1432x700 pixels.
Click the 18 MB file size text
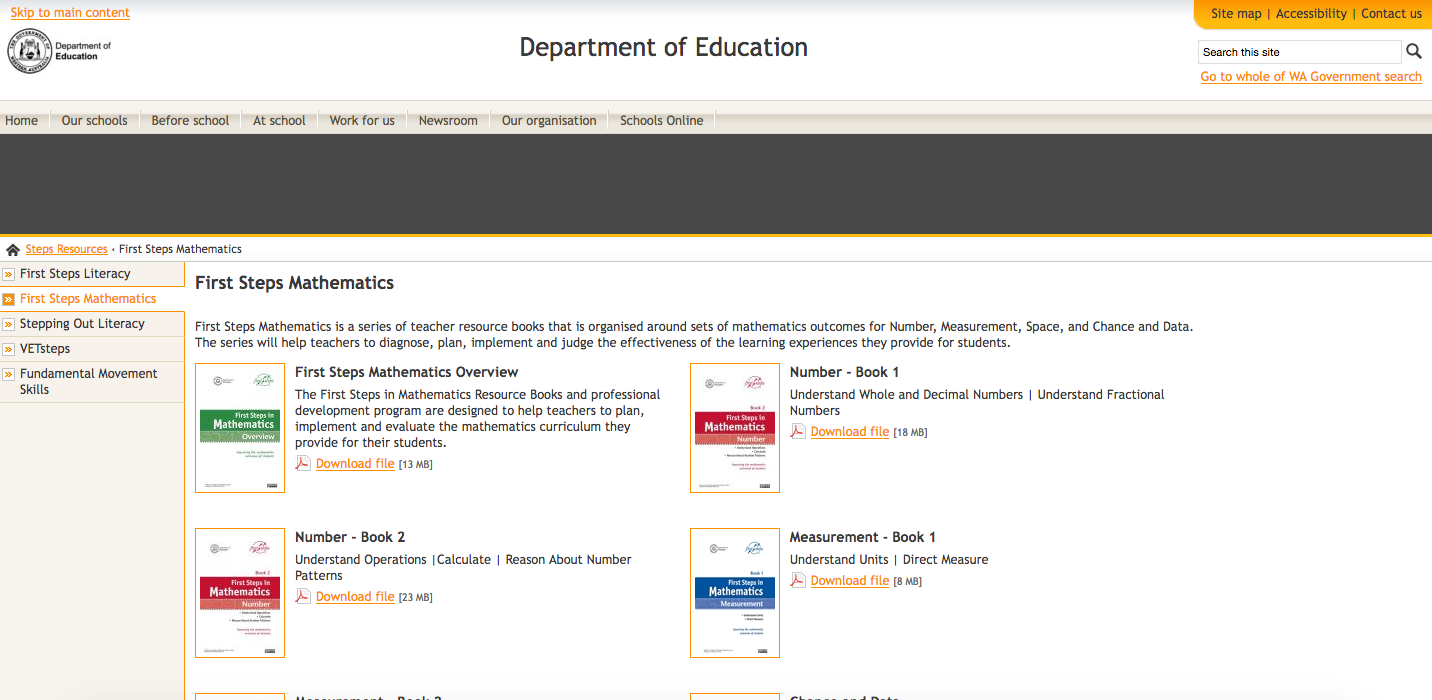(x=910, y=433)
